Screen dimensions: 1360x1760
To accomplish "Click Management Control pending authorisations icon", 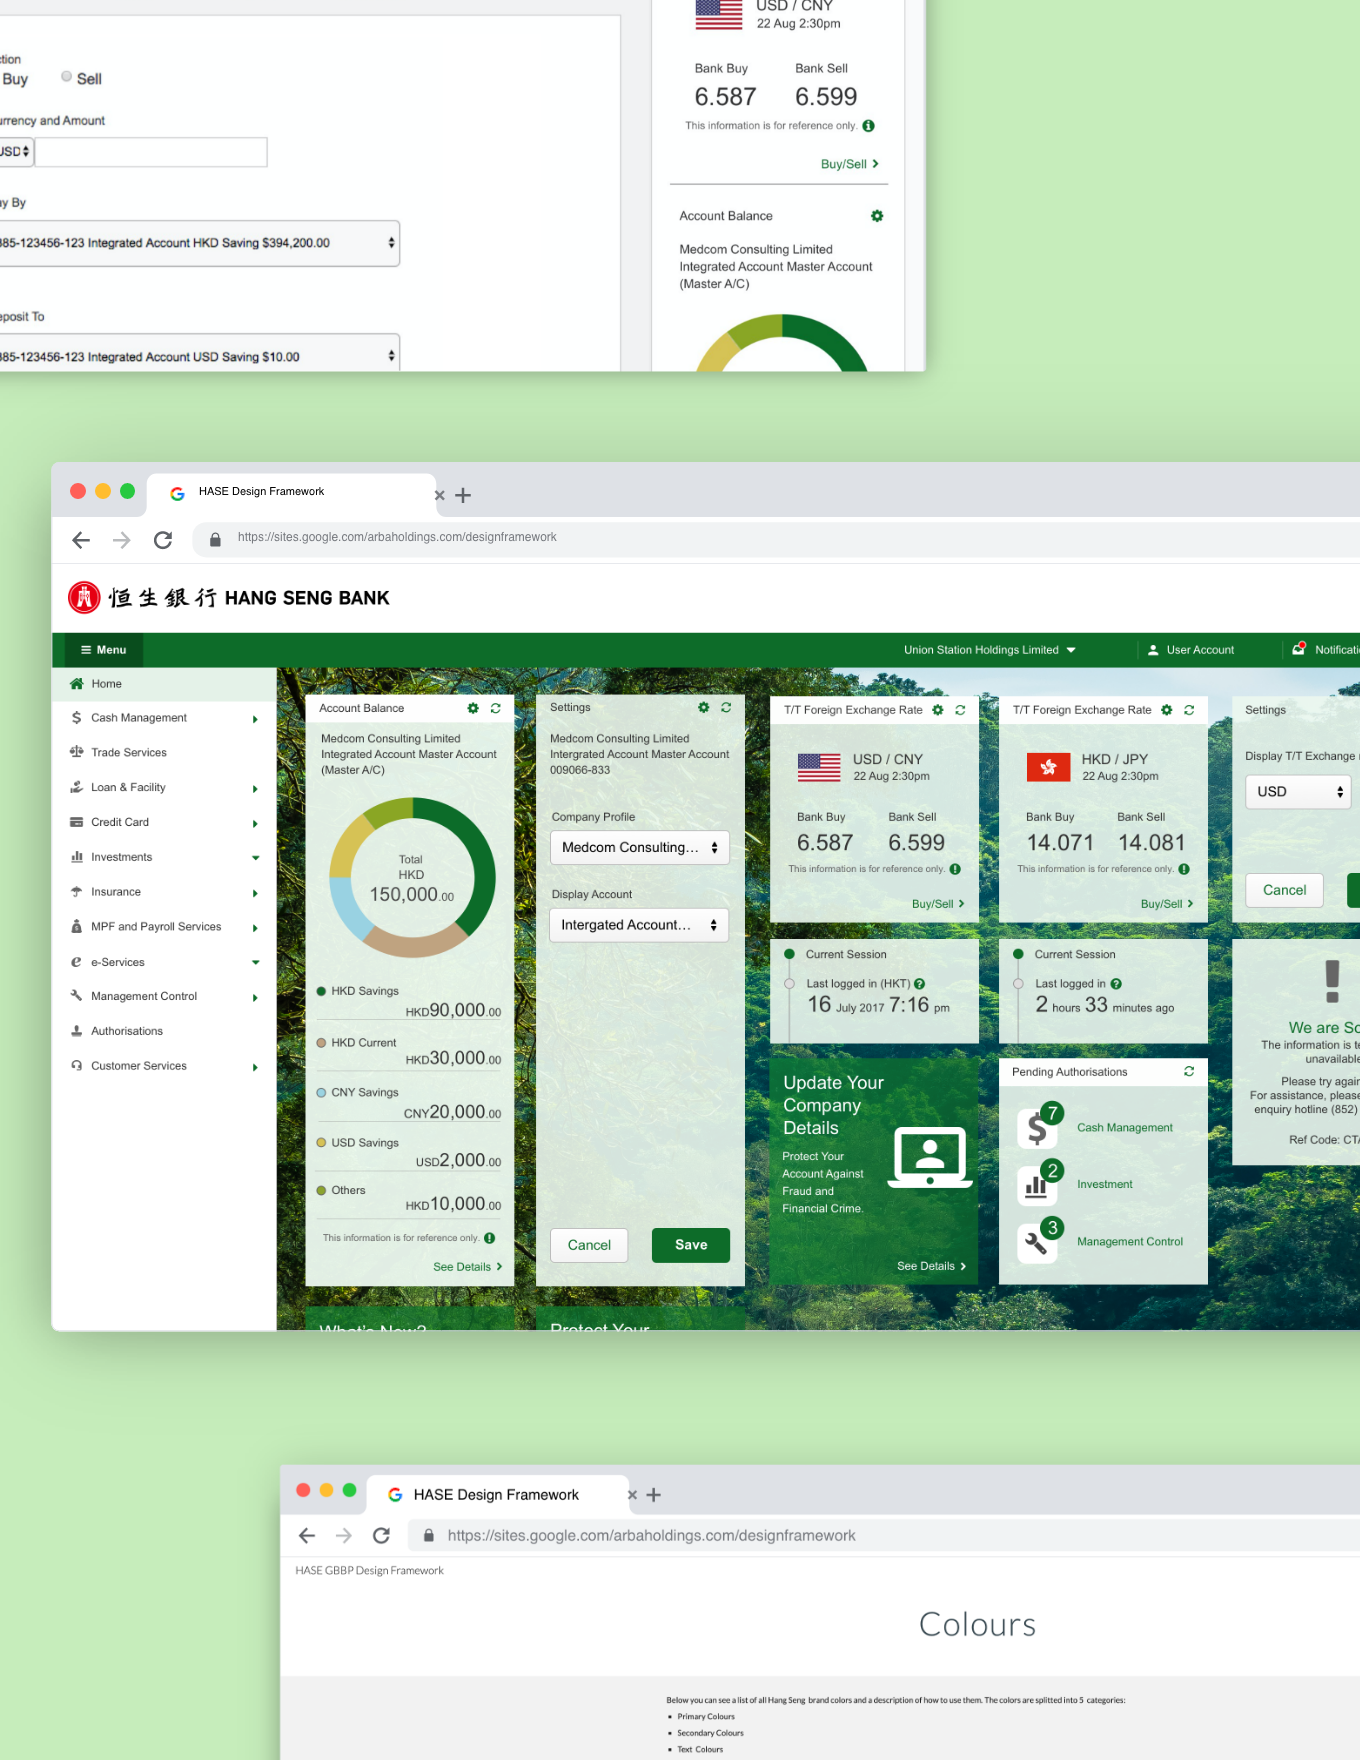I will 1038,1241.
